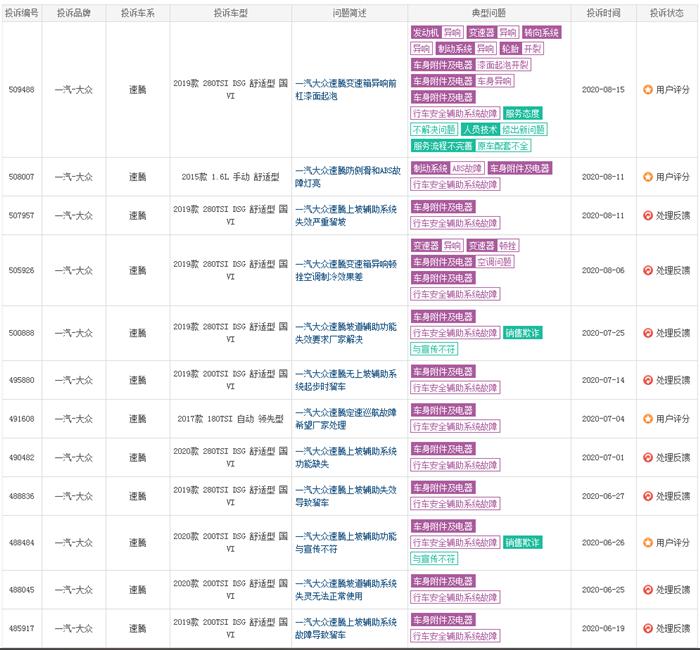The image size is (700, 650).
Task: Click the 空调问题 tag in row 505926
Action: click(495, 262)
